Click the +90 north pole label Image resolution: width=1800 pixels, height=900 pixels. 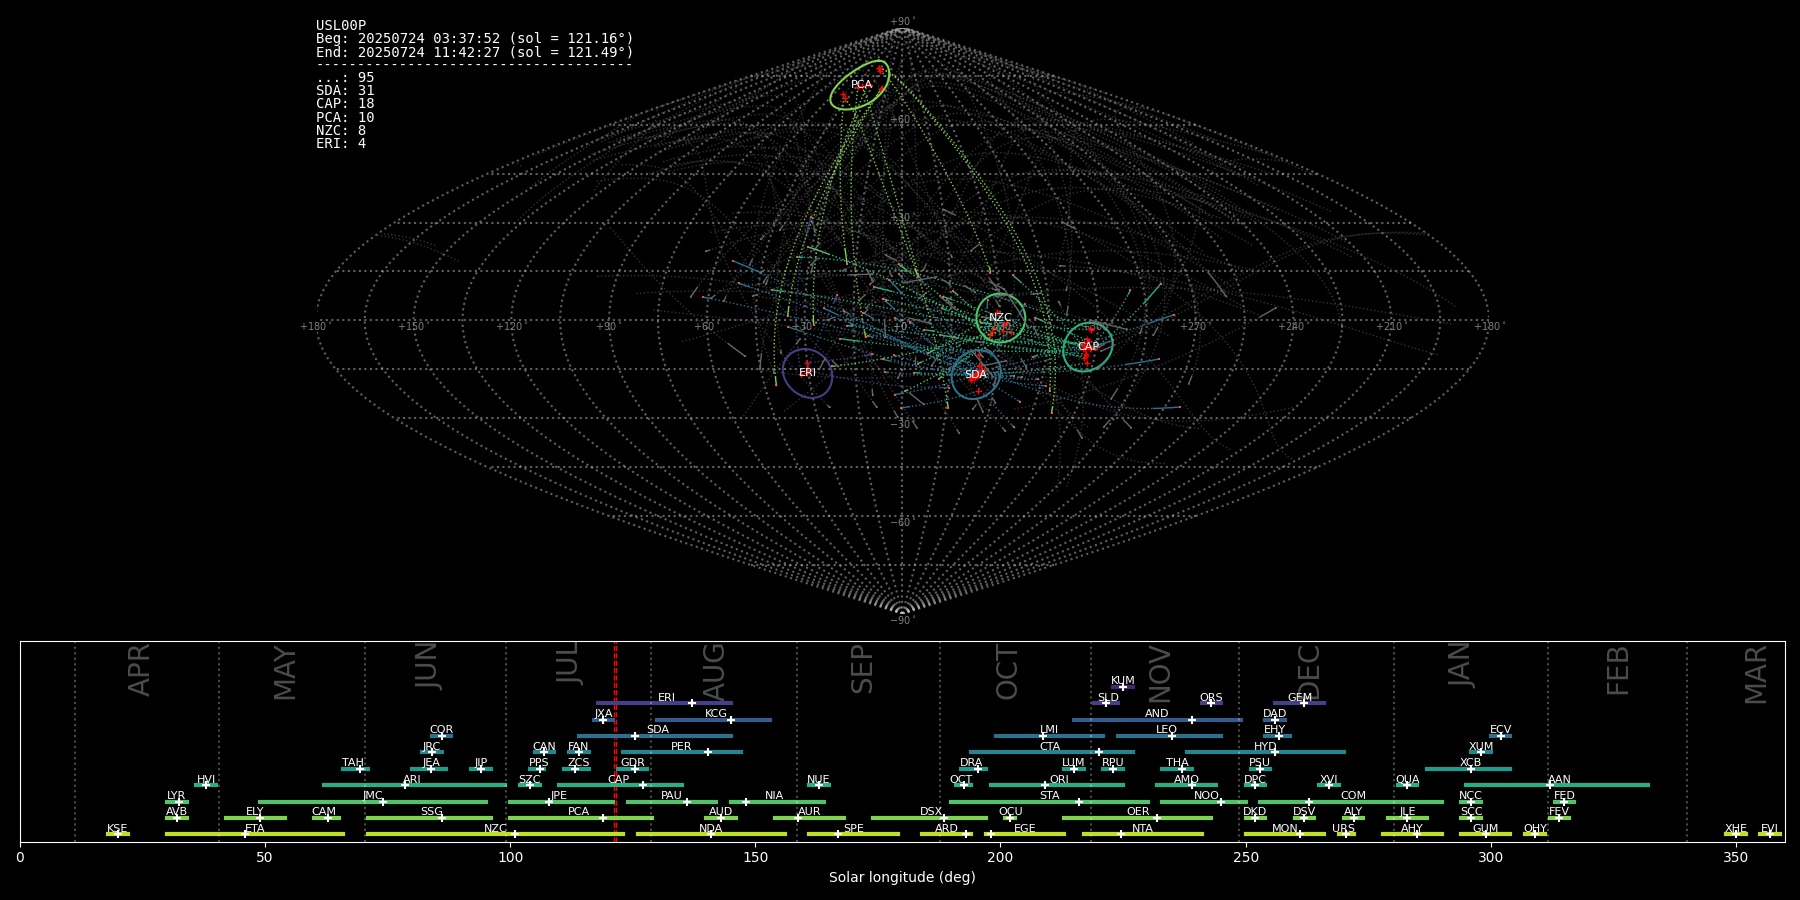(902, 22)
